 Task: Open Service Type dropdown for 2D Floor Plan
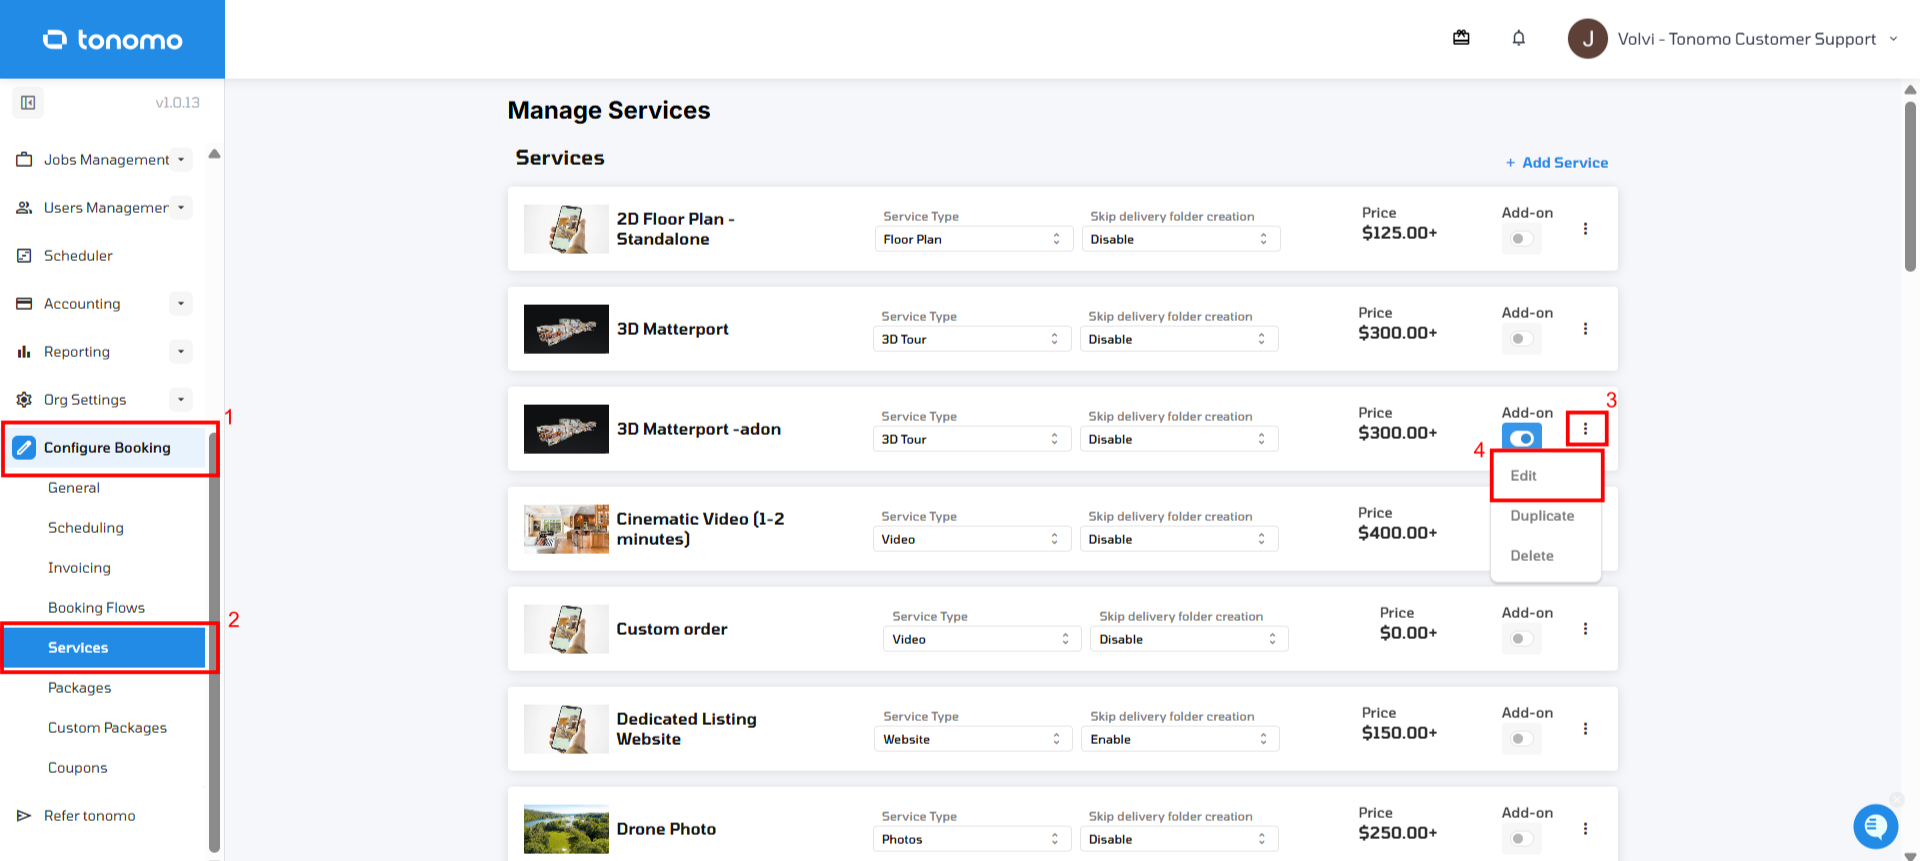click(x=973, y=239)
